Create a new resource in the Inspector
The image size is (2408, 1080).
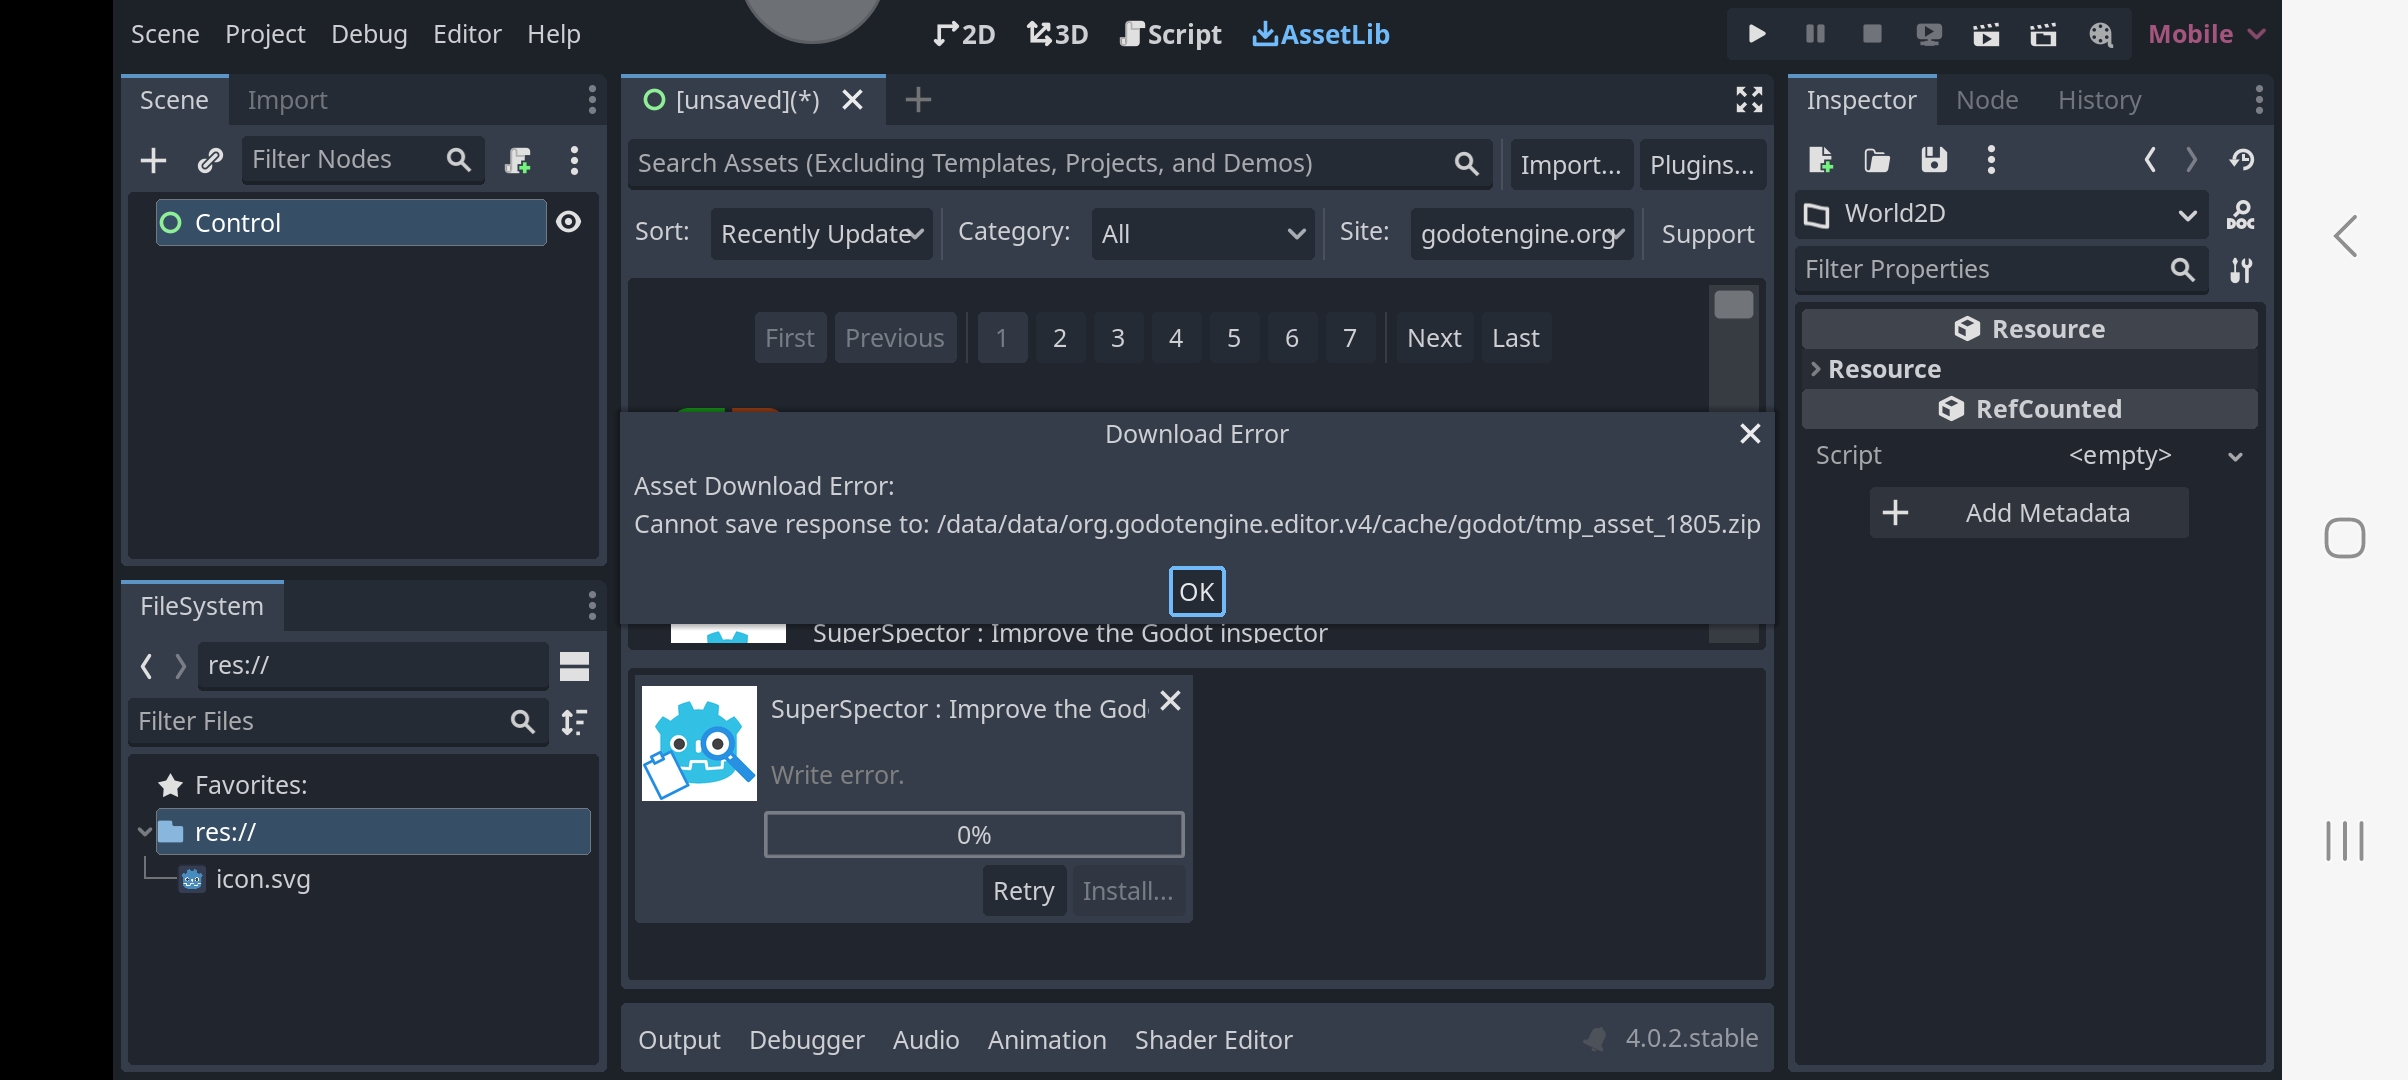pos(1820,160)
